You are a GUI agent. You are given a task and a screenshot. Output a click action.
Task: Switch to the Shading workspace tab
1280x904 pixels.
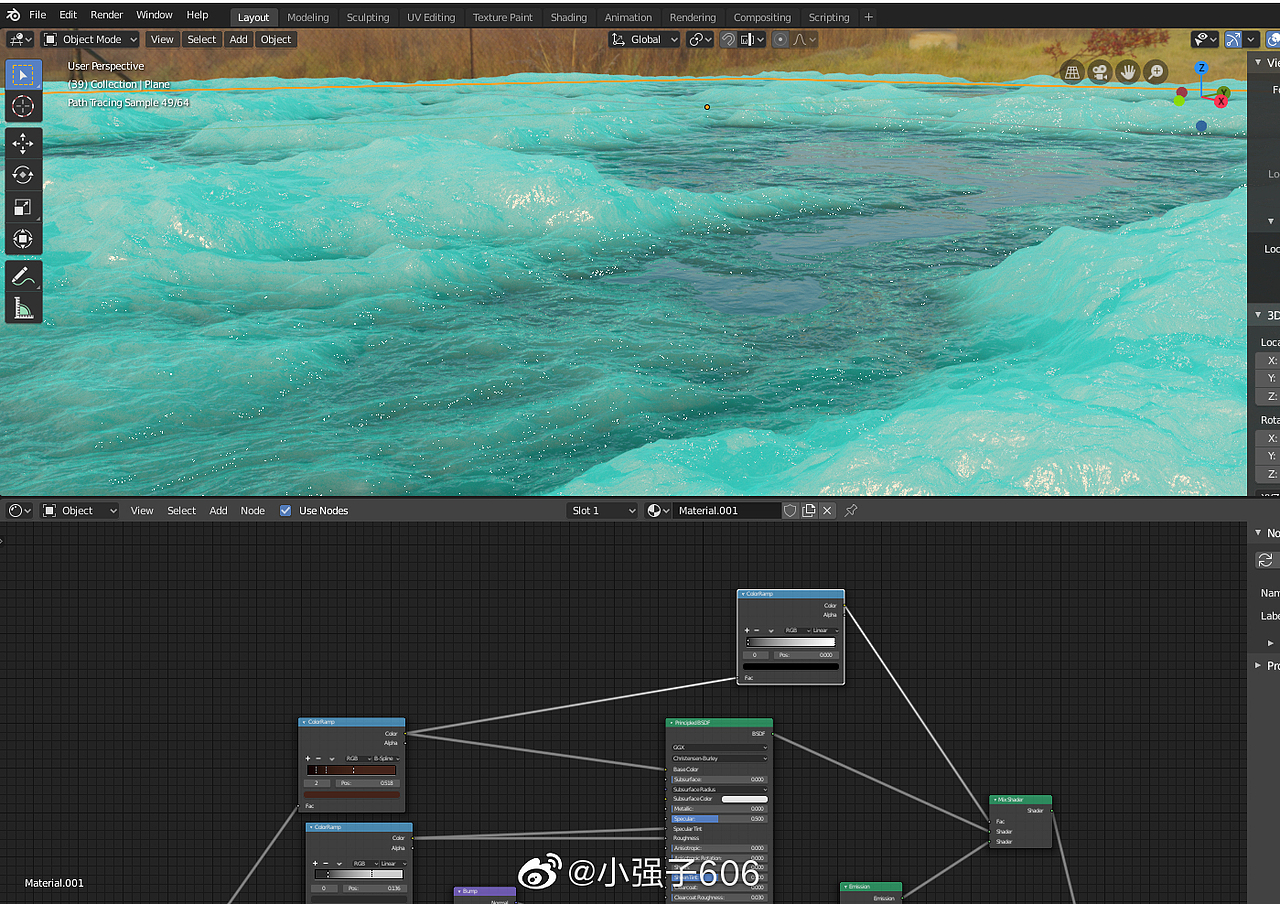(x=569, y=17)
